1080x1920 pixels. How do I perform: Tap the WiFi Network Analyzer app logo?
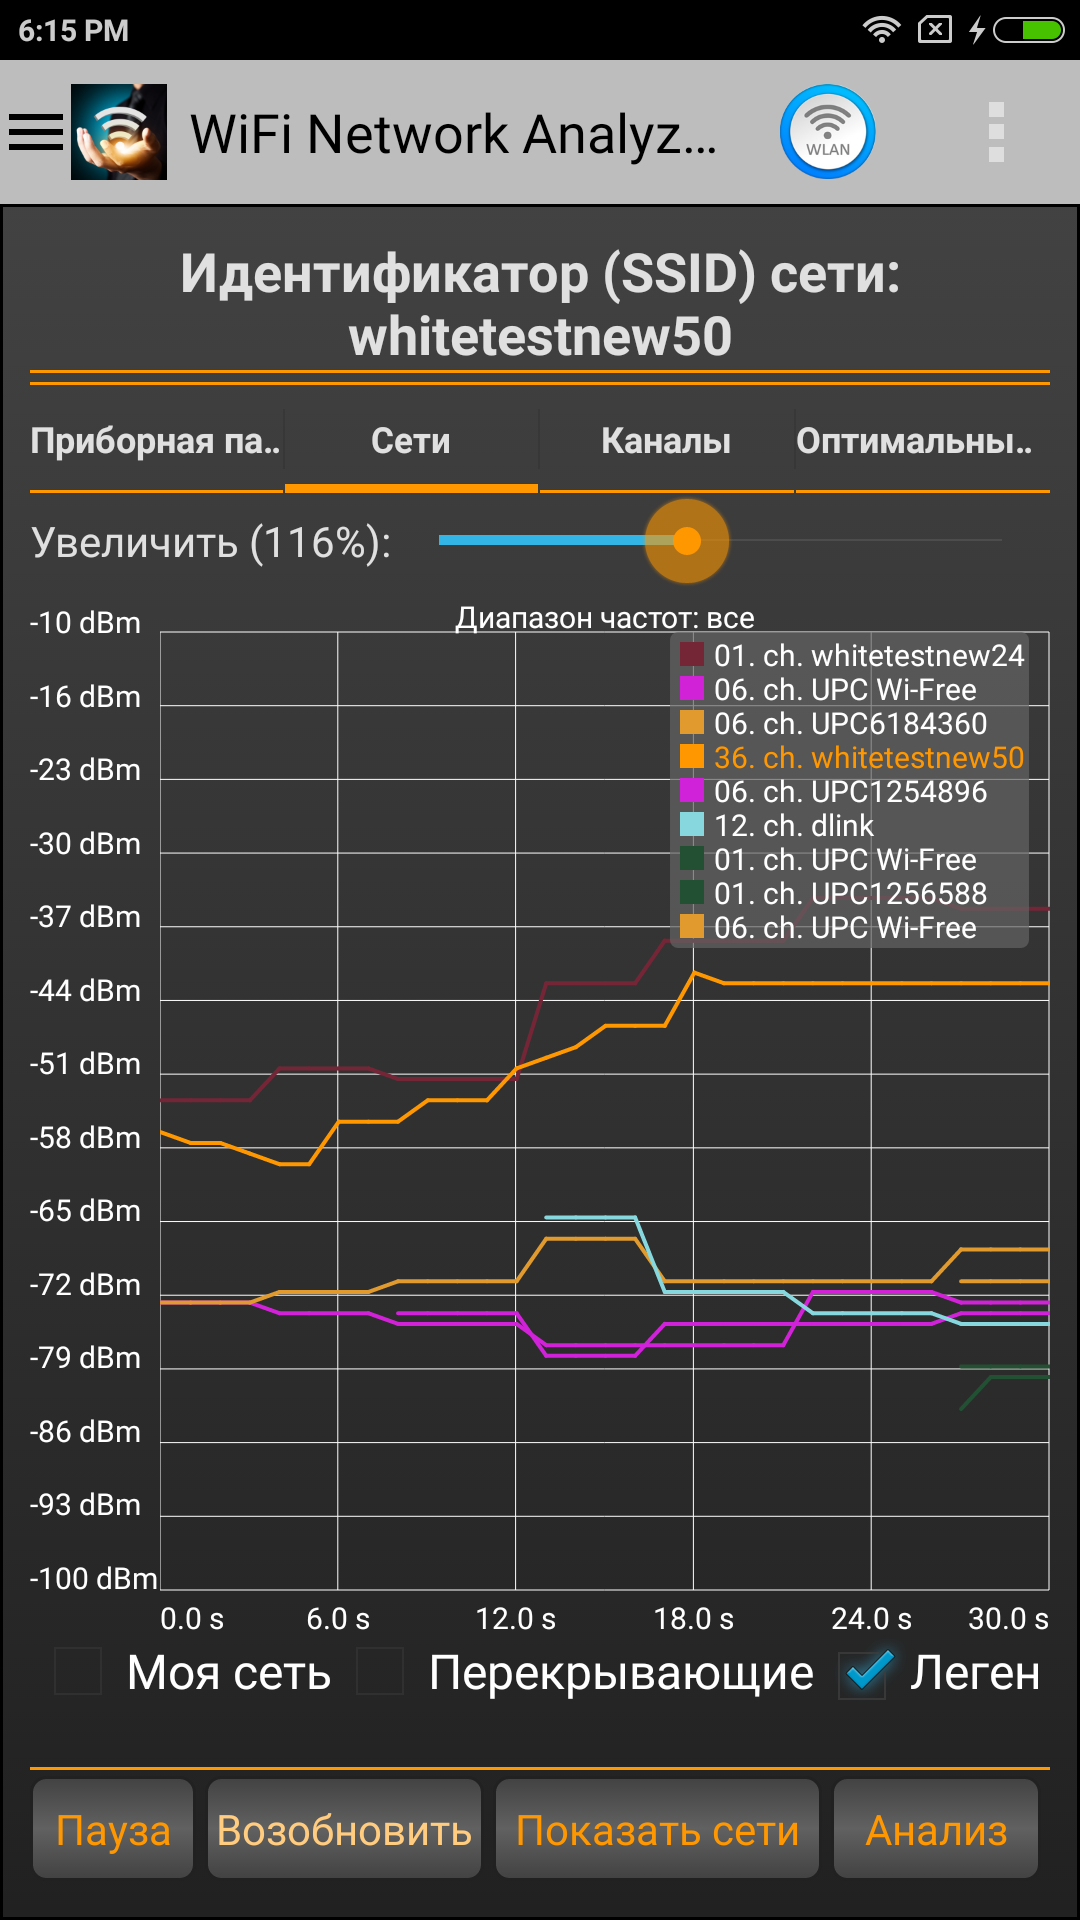pos(119,132)
